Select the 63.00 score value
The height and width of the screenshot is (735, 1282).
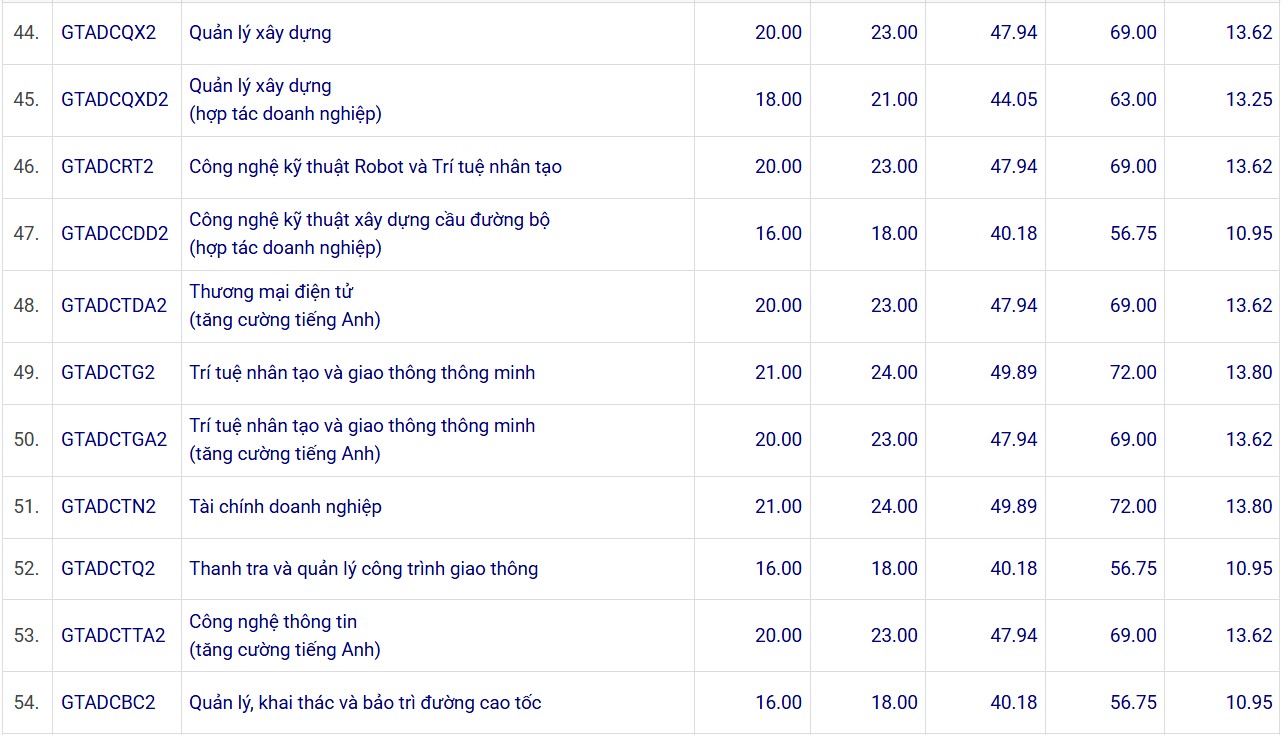(1132, 99)
